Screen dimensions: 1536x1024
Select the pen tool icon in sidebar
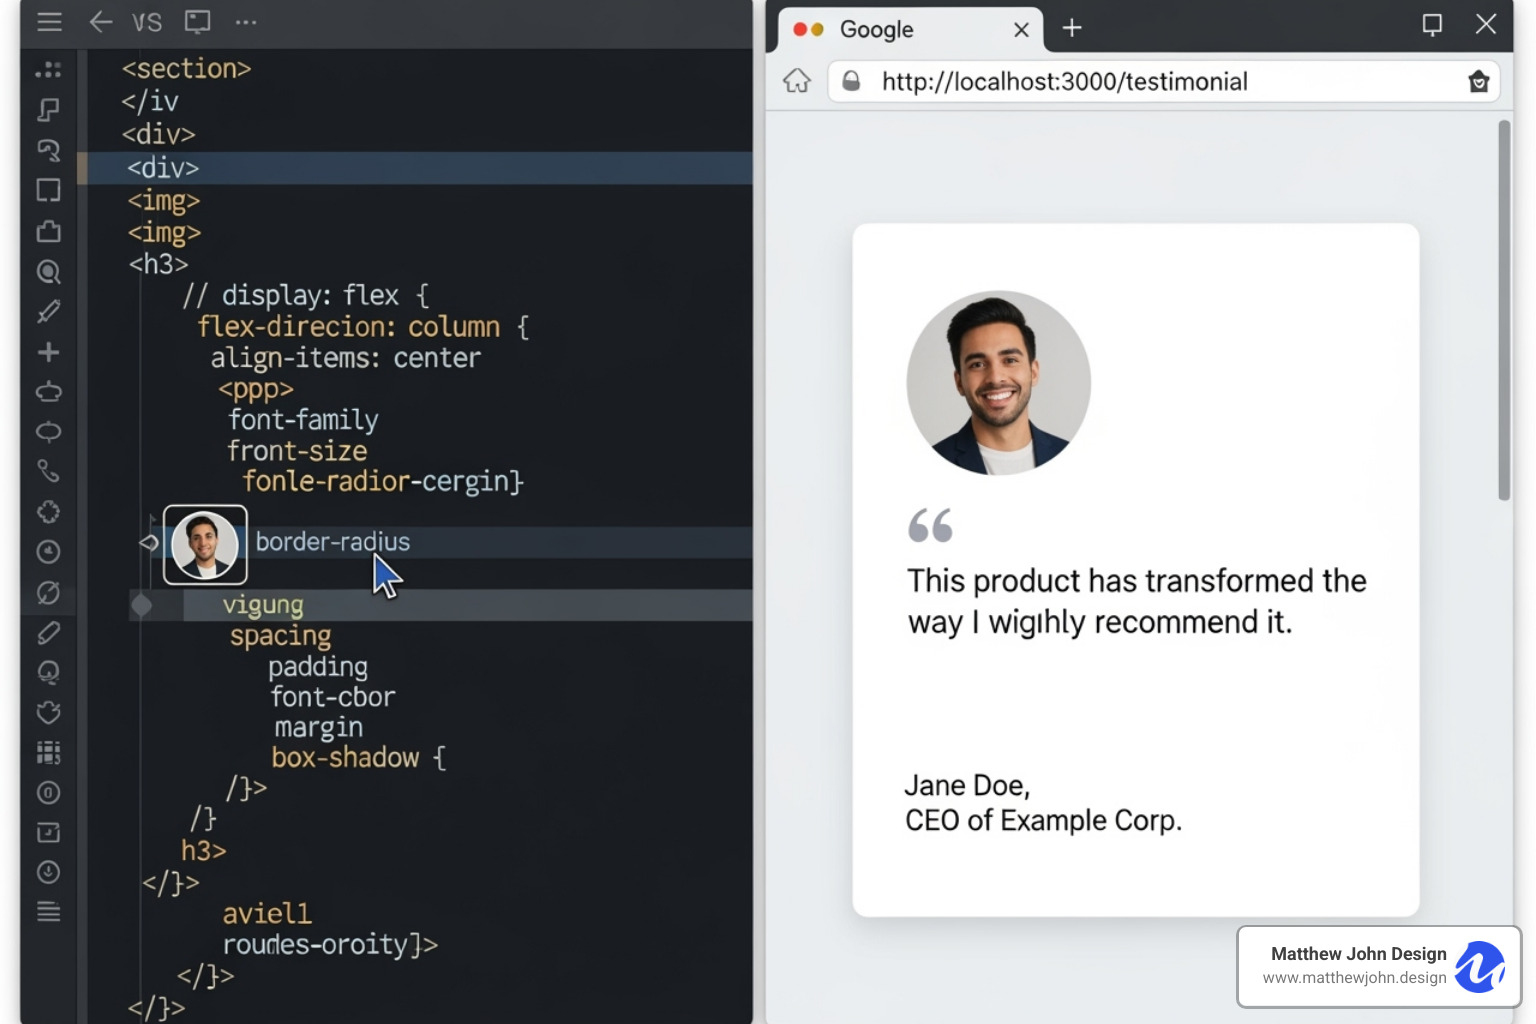(x=48, y=312)
